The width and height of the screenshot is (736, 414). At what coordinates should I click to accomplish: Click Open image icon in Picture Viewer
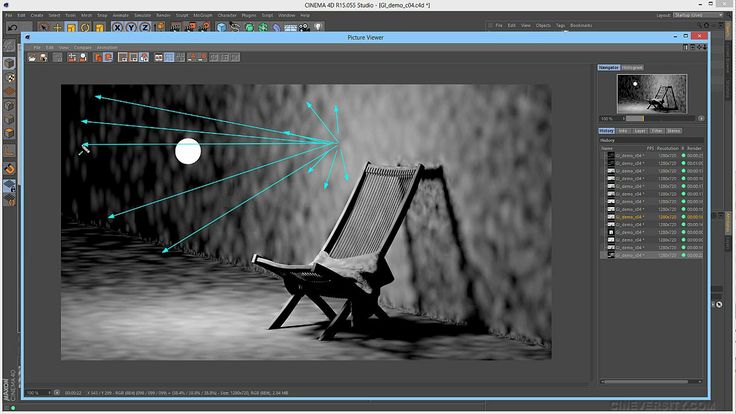32,57
